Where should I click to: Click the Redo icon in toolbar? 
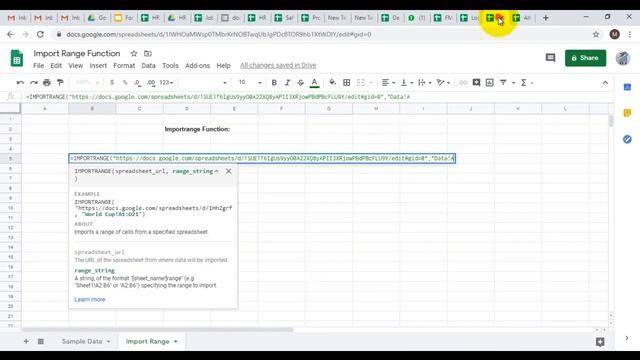tap(34, 82)
